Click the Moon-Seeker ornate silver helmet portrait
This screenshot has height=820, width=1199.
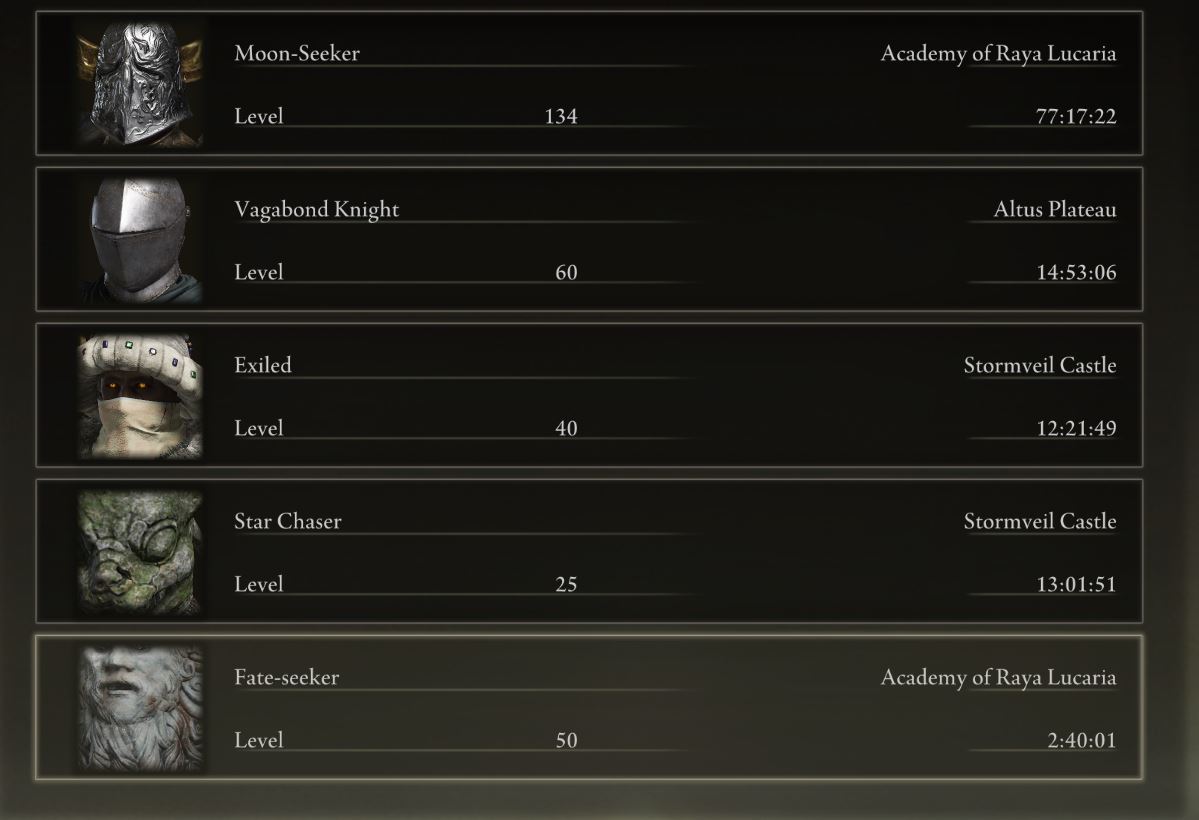[x=140, y=83]
